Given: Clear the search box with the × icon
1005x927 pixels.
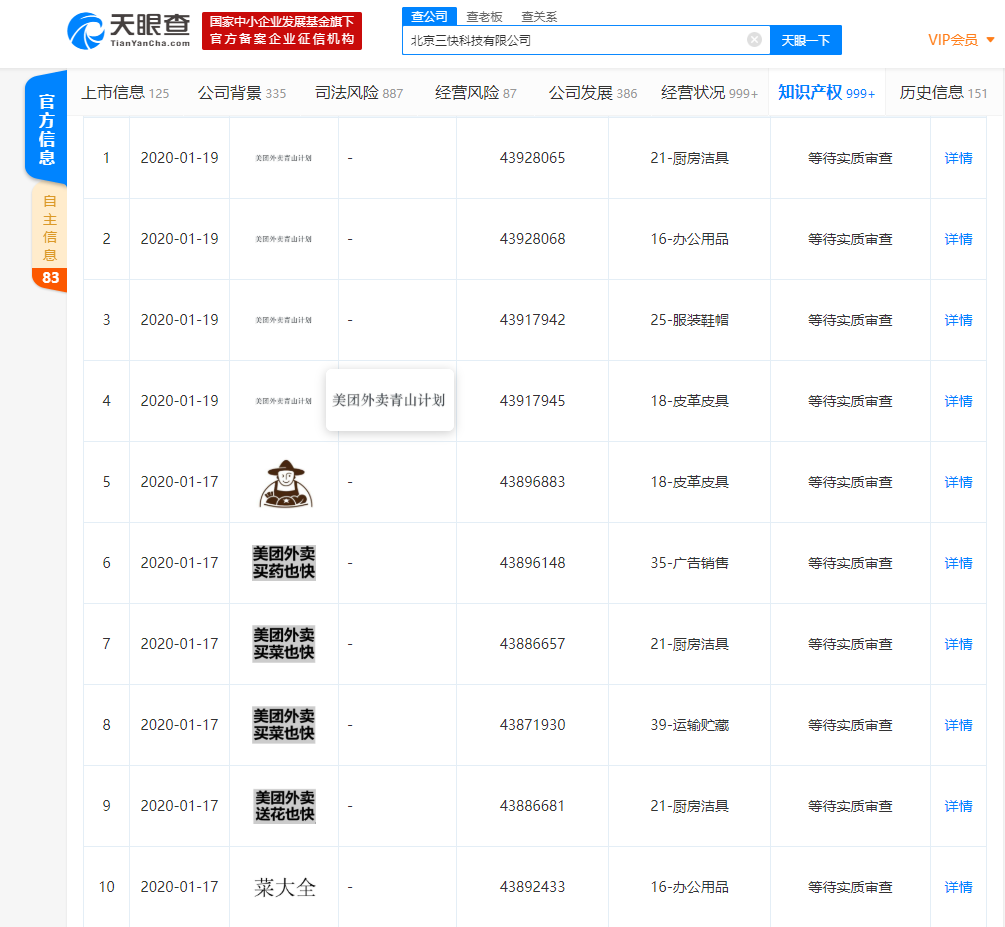Looking at the screenshot, I should pyautogui.click(x=755, y=39).
